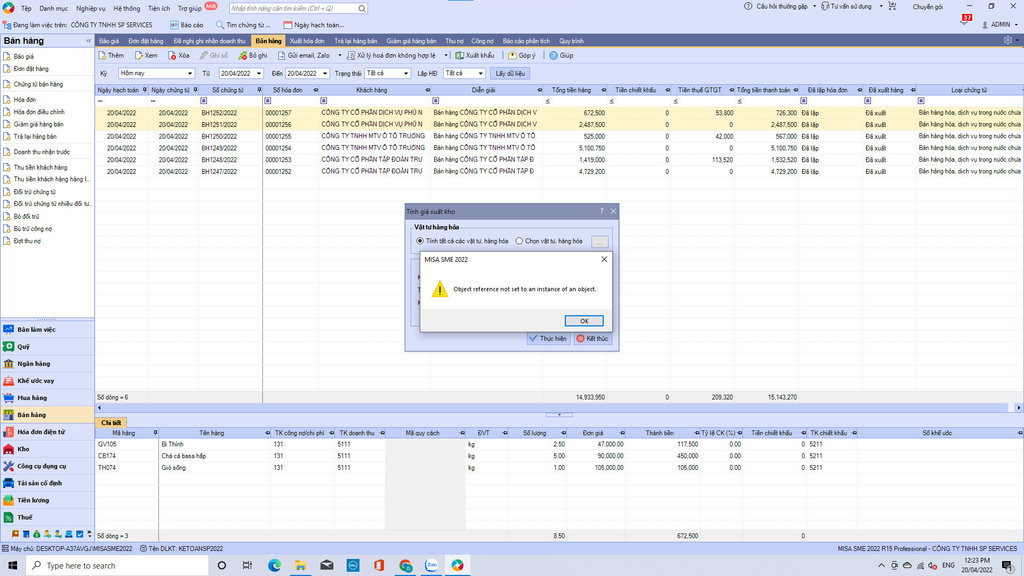Click the Xuất khẩu (export) toolbar icon
The image size is (1024, 576).
coord(460,56)
